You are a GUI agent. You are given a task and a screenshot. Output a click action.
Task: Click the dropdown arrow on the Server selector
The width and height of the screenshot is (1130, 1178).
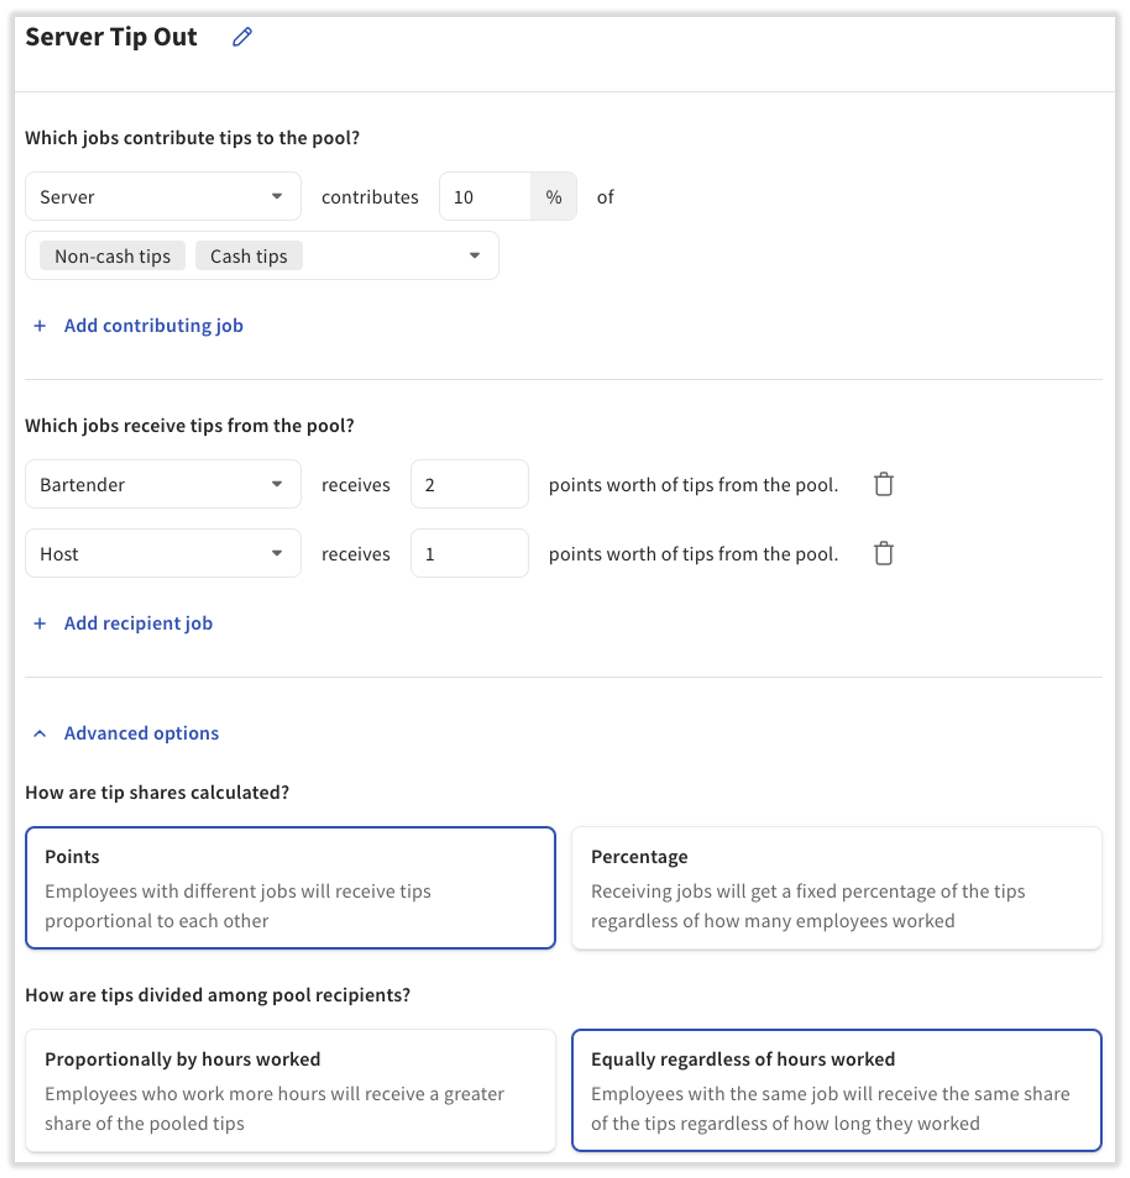click(x=277, y=196)
